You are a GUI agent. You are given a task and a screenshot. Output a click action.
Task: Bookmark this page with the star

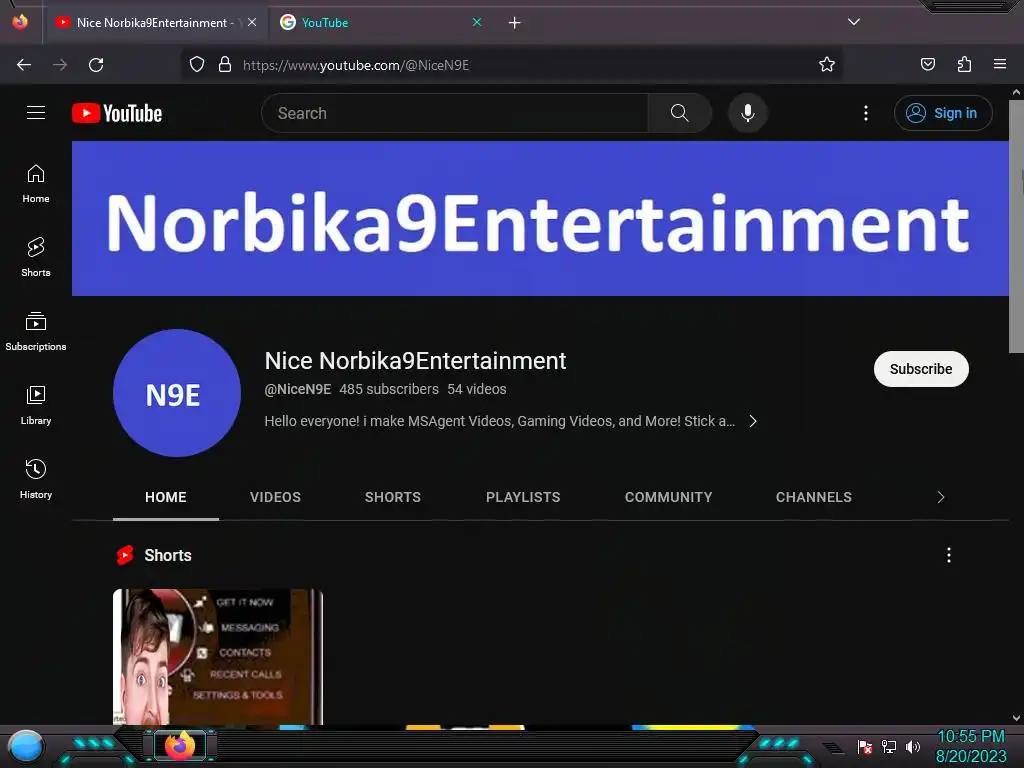tap(827, 65)
